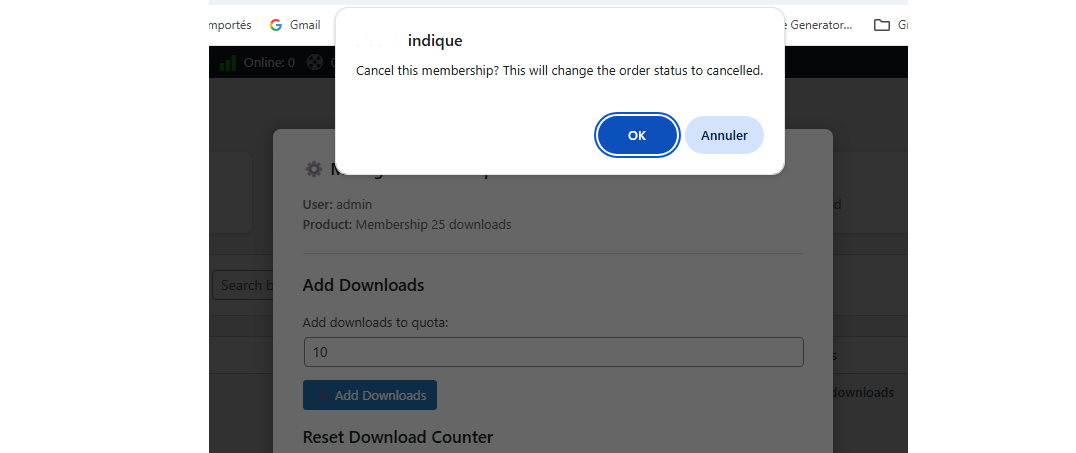1076x453 pixels.
Task: Click the green signal bars icon
Action: tap(228, 62)
